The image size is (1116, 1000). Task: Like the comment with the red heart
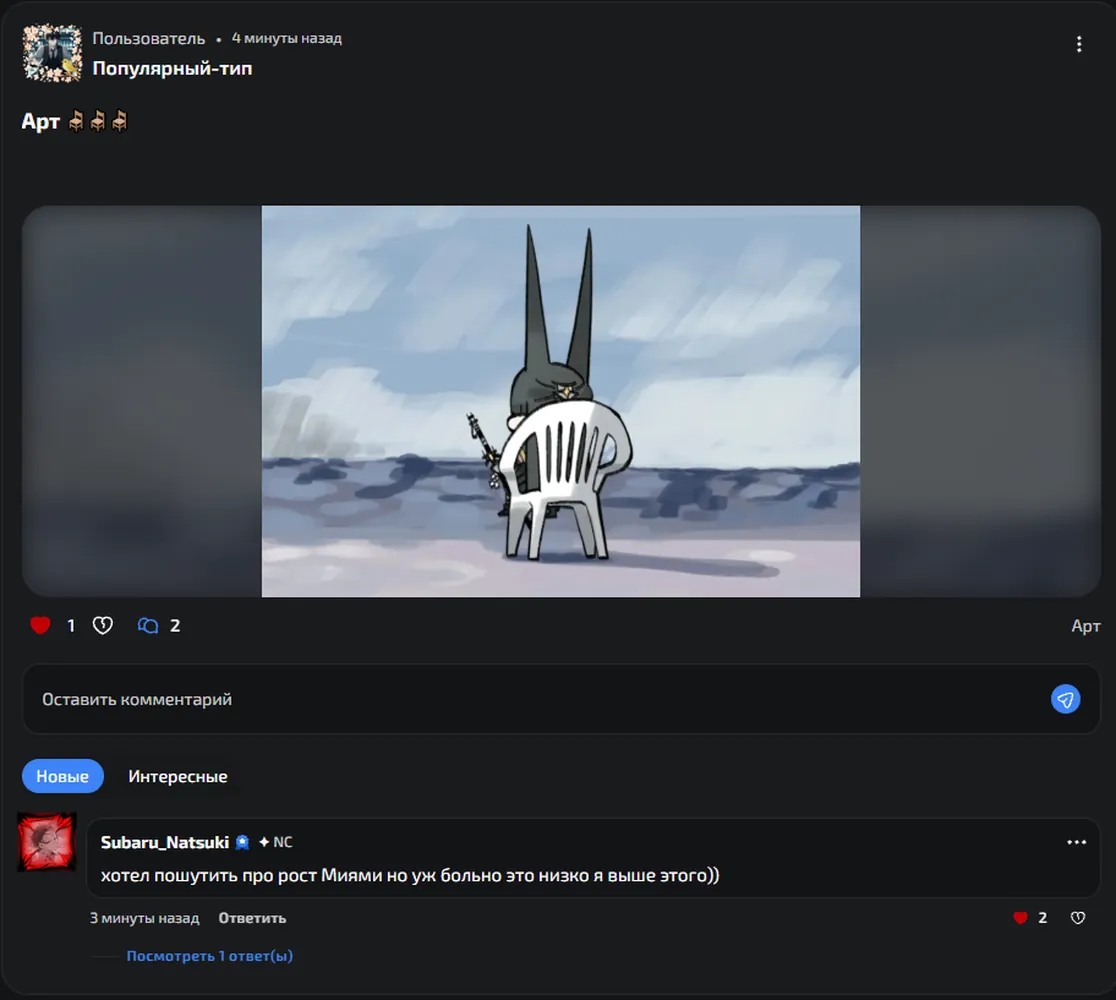tap(1020, 918)
